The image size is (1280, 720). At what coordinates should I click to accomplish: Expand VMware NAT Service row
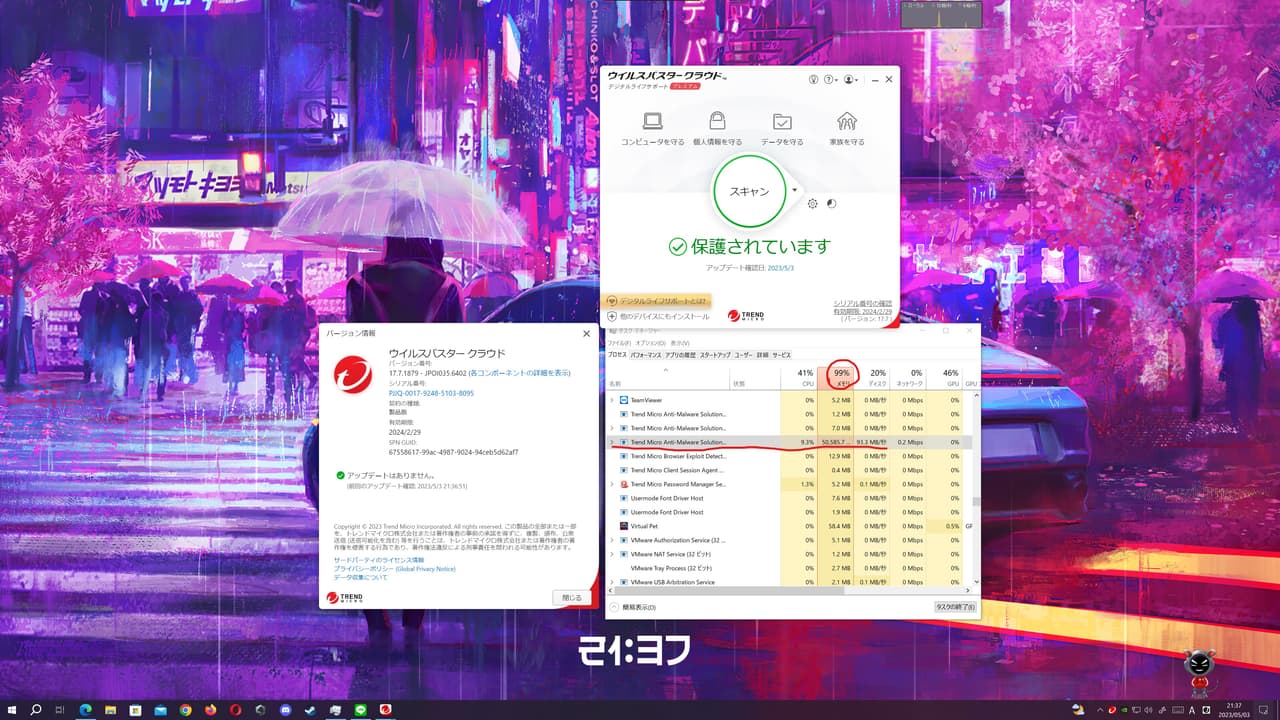612,554
